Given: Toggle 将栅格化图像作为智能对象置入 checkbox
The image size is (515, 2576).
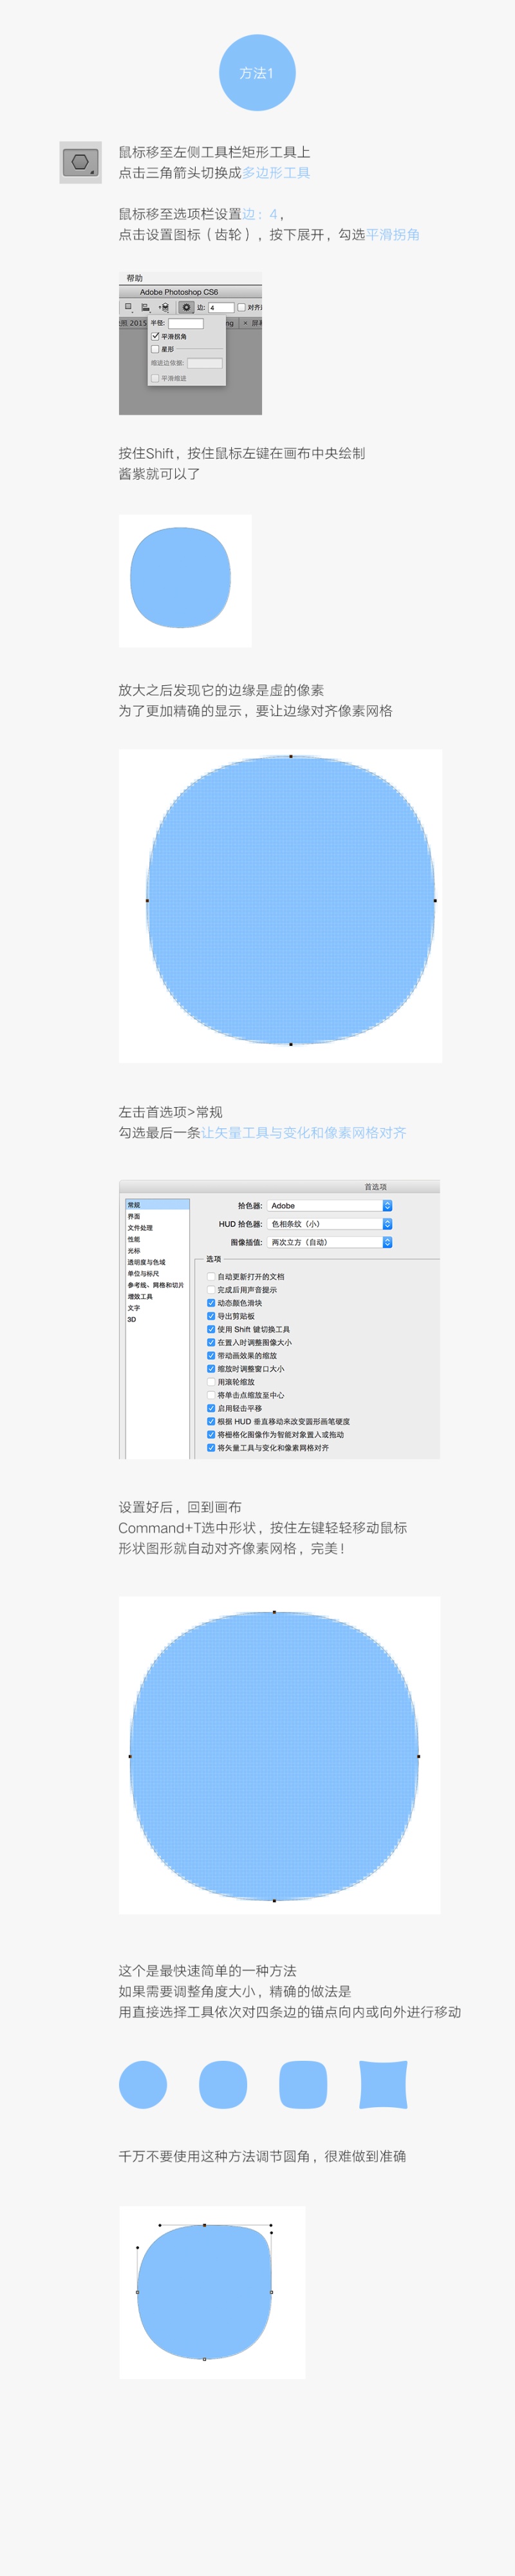Looking at the screenshot, I should 211,1434.
